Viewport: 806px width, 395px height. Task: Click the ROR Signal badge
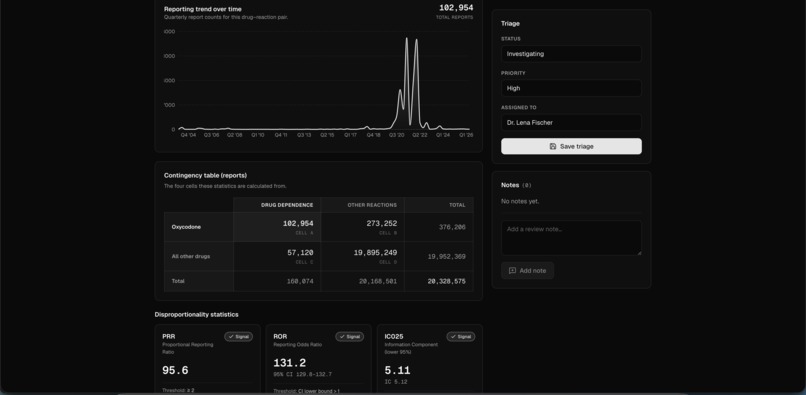350,337
